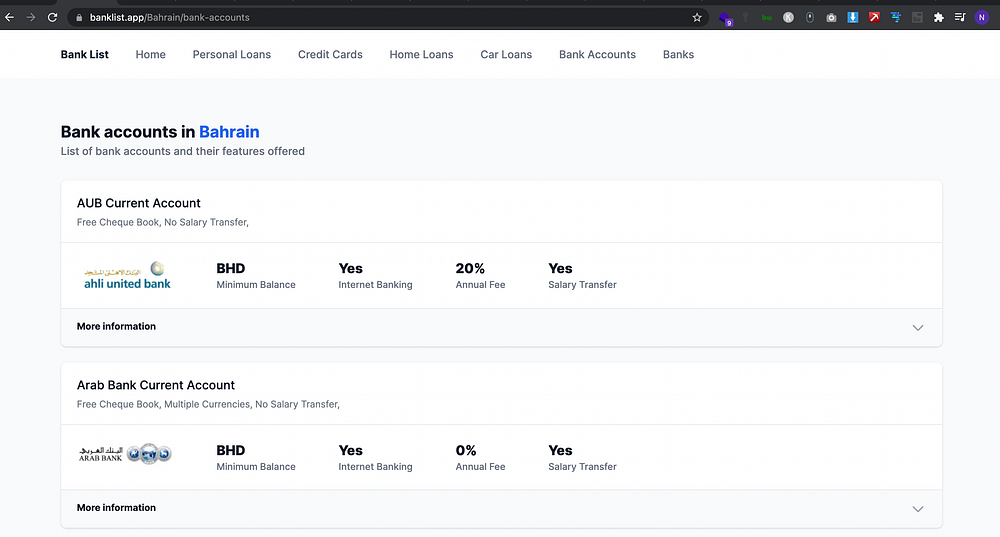The image size is (1000, 537).
Task: Click the Ahli United Bank logo
Action: coord(127,275)
